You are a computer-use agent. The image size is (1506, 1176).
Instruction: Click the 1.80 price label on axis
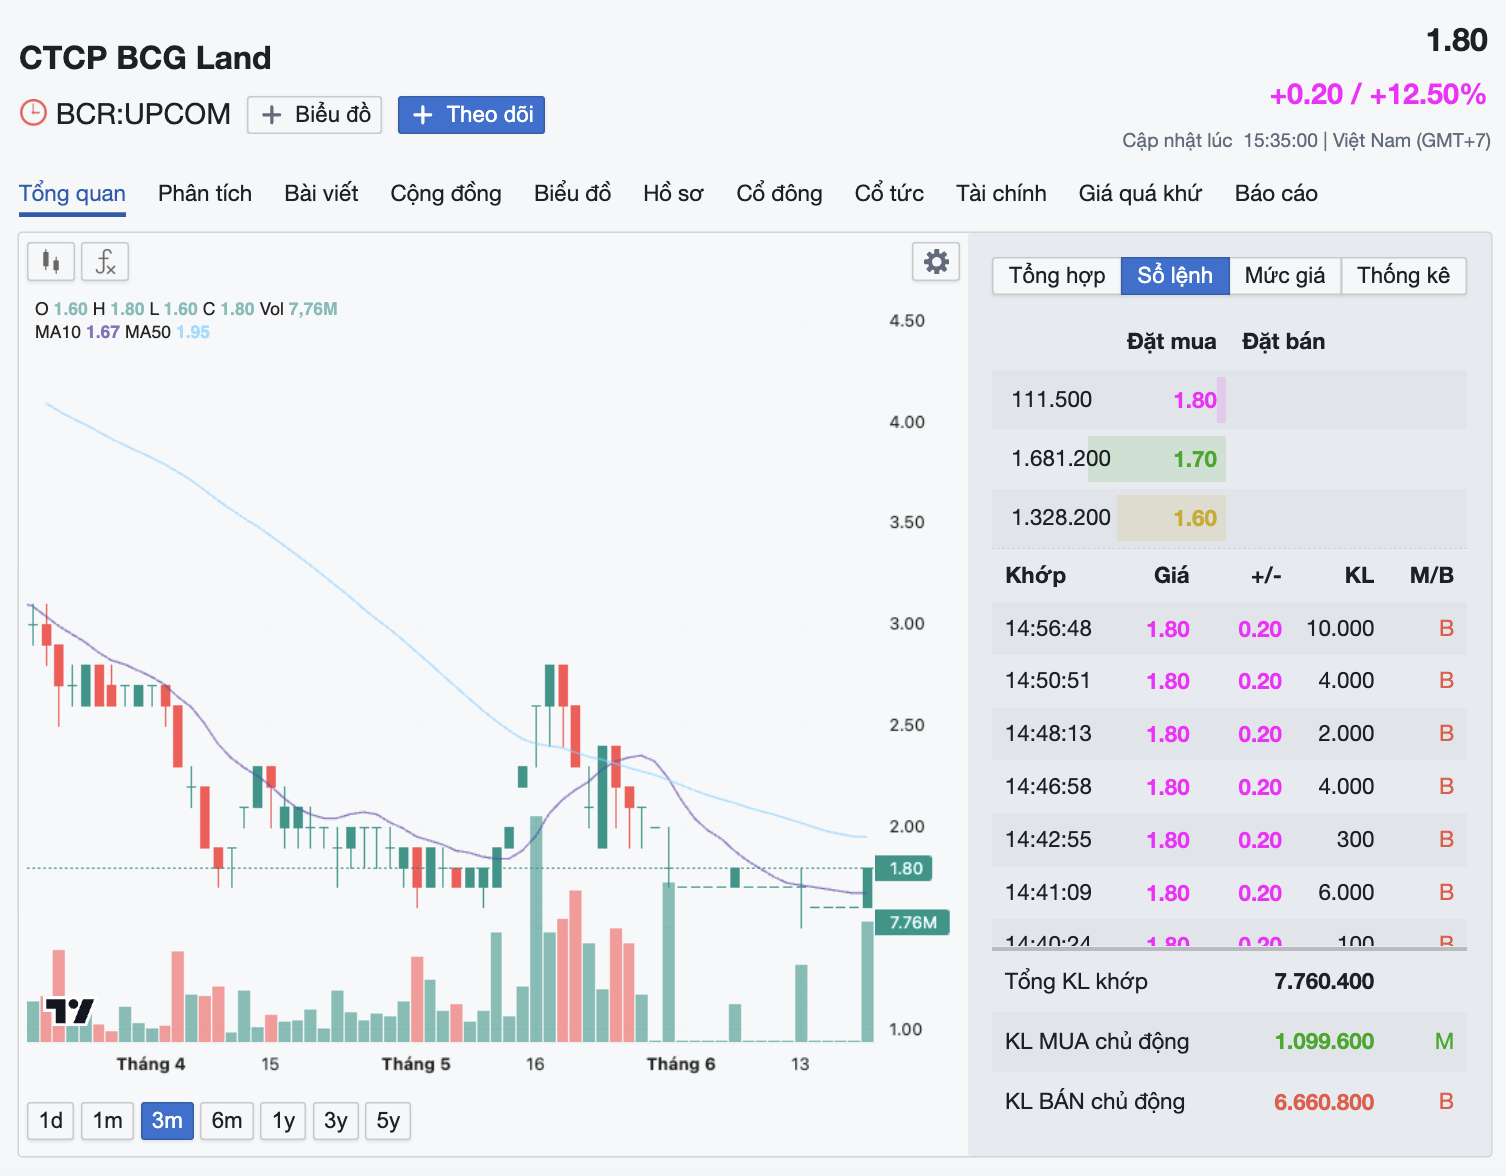(x=904, y=868)
